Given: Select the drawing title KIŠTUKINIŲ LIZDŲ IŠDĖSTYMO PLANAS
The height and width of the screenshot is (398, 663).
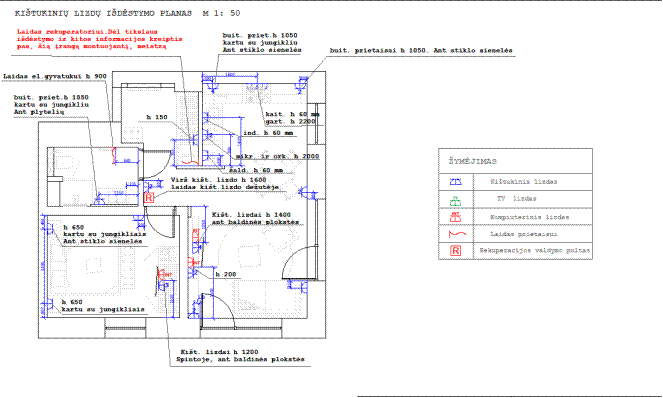Looking at the screenshot, I should (103, 13).
